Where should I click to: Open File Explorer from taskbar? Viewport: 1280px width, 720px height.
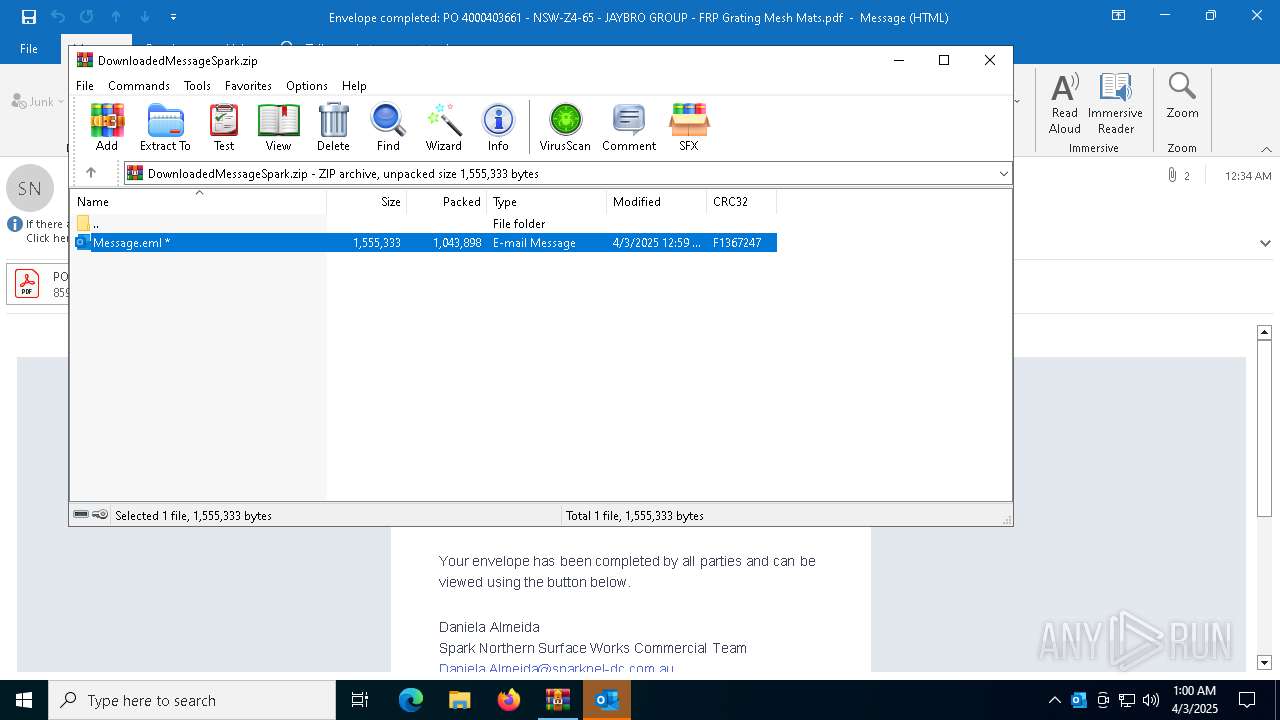point(460,700)
